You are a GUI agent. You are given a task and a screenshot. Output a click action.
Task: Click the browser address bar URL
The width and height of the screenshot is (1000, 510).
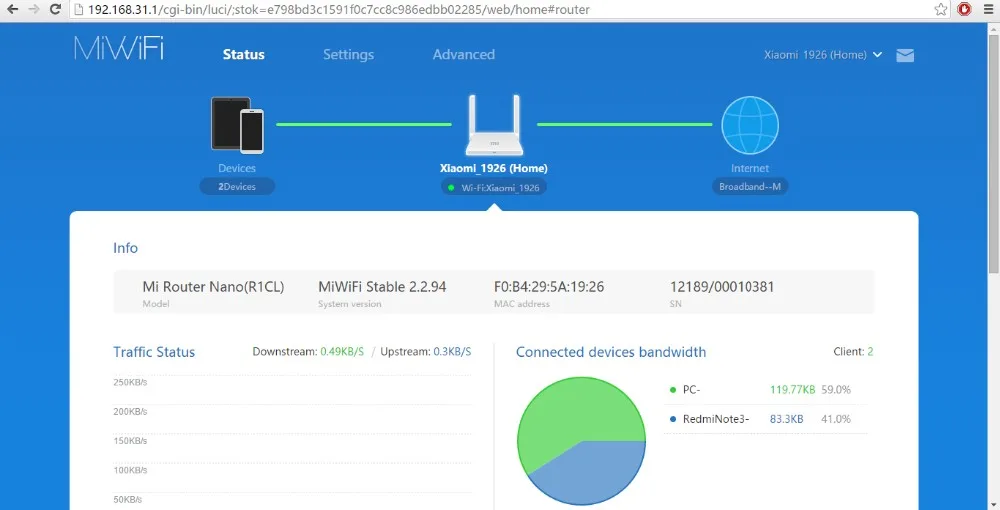click(x=339, y=10)
